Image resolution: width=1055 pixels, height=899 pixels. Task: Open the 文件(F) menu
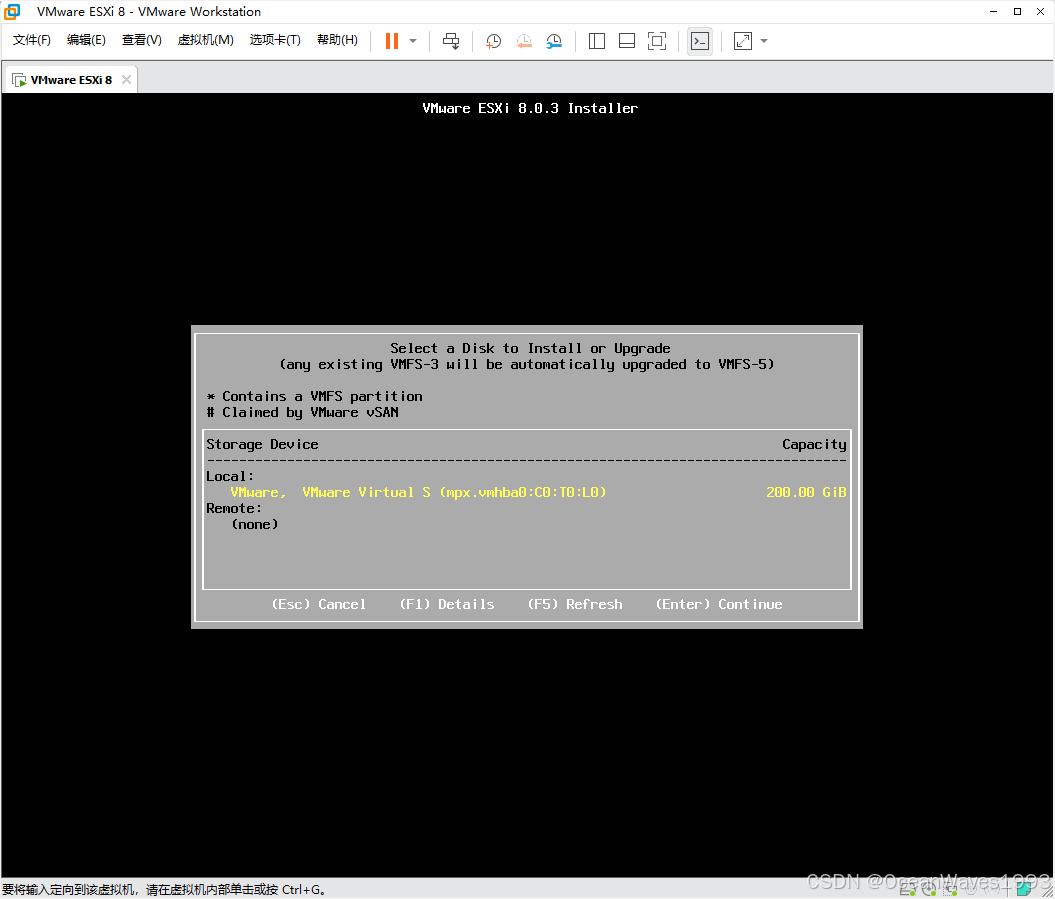click(x=32, y=40)
